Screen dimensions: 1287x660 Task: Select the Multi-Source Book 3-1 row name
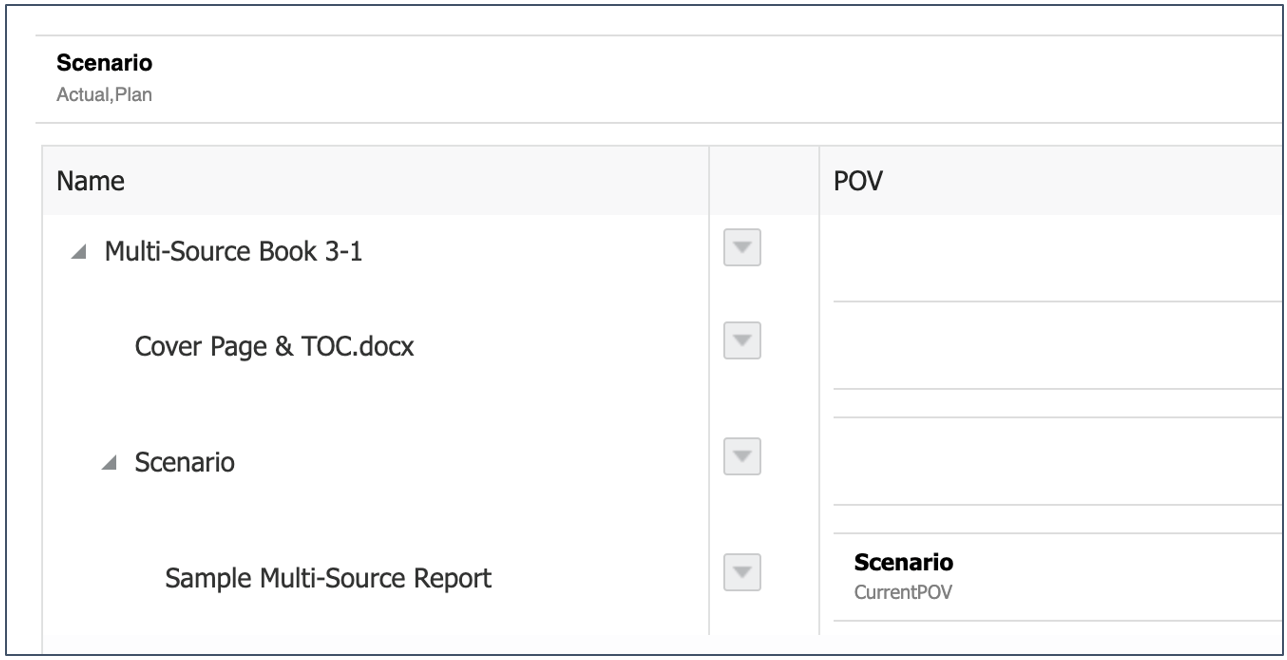(233, 251)
